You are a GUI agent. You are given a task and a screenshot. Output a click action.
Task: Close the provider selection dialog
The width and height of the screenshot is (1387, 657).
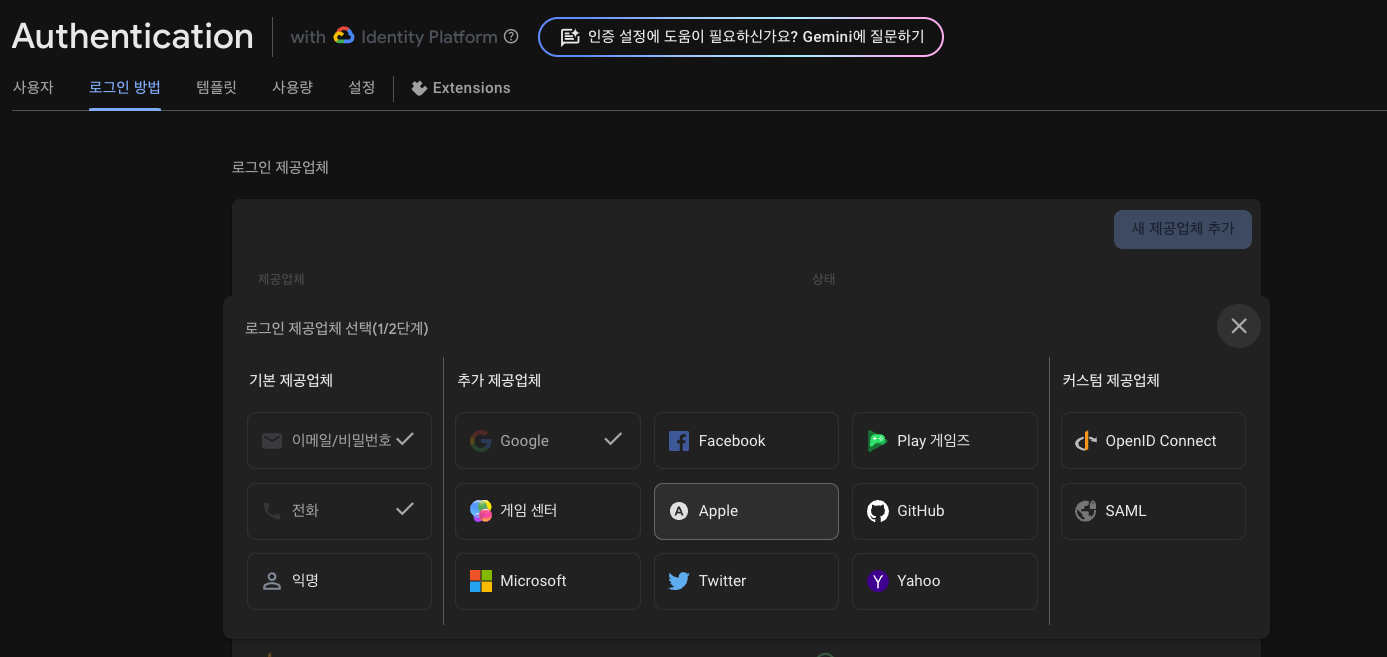pyautogui.click(x=1239, y=326)
